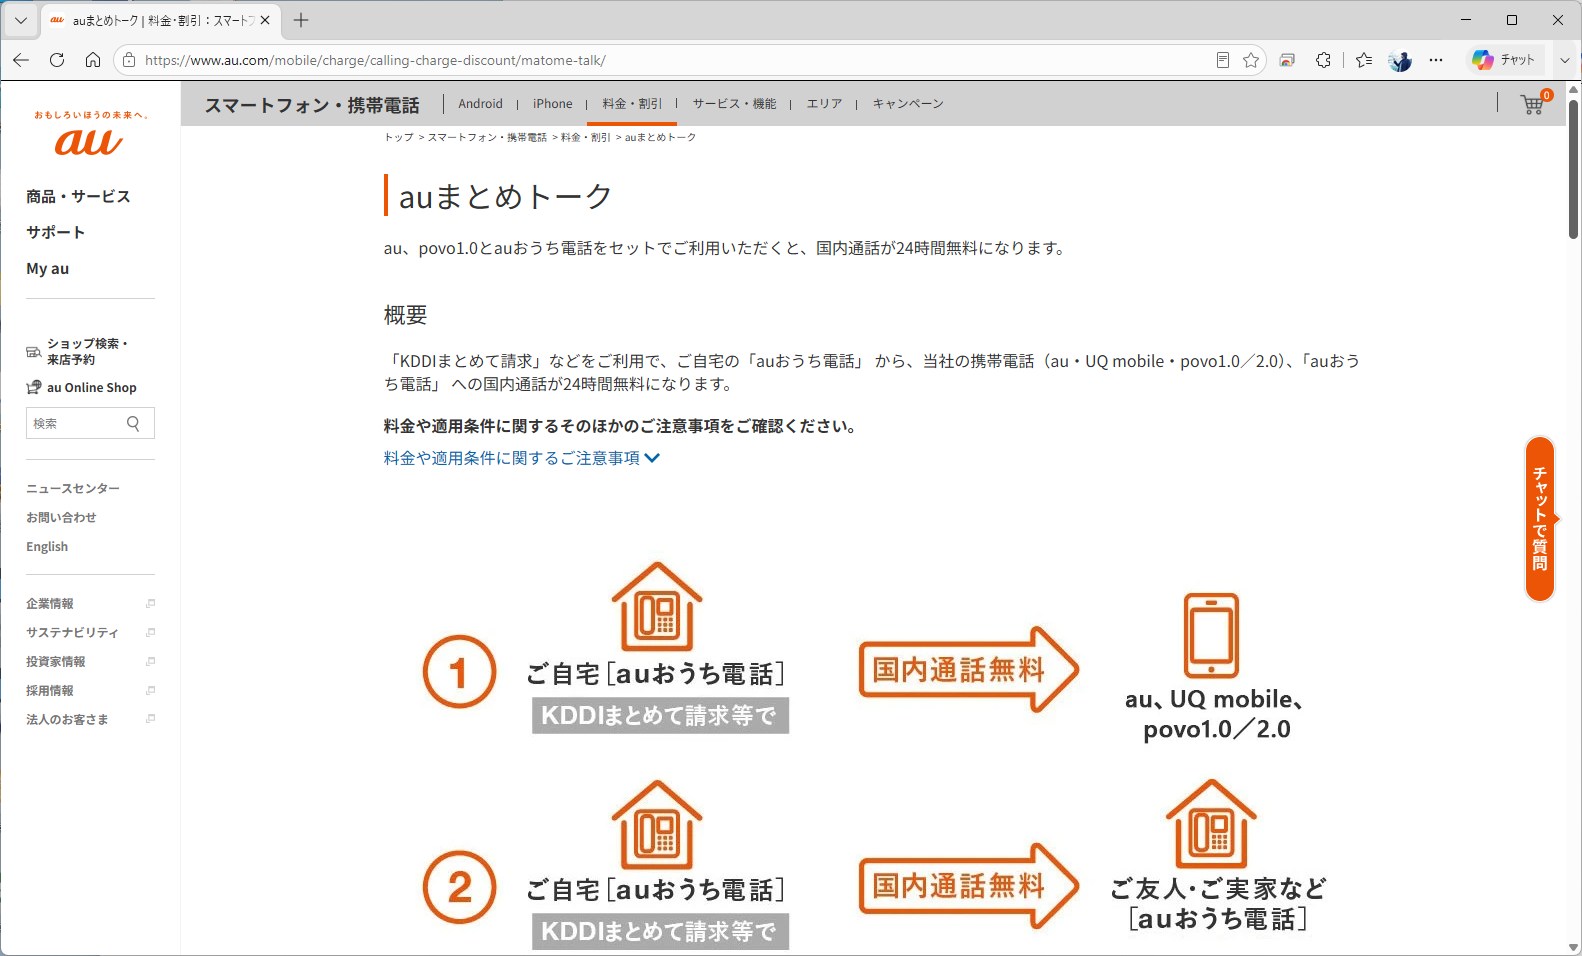This screenshot has height=956, width=1582.
Task: Click the auまとめトーク page heading text
Action: 505,197
